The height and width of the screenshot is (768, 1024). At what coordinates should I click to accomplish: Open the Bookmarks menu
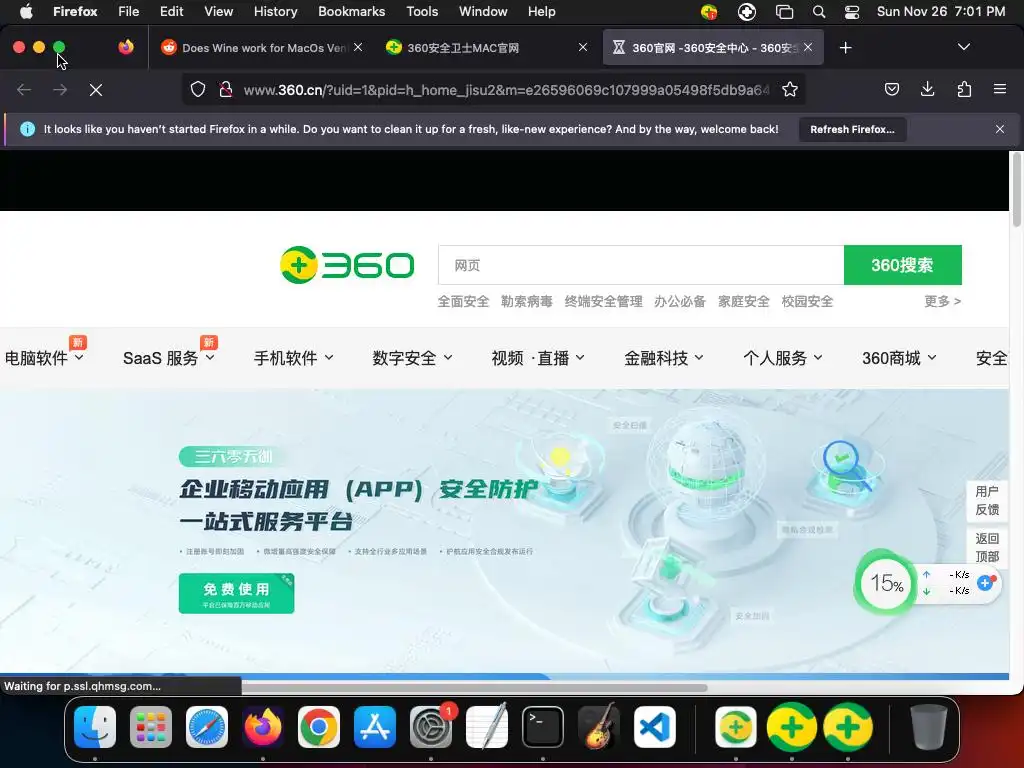(351, 11)
